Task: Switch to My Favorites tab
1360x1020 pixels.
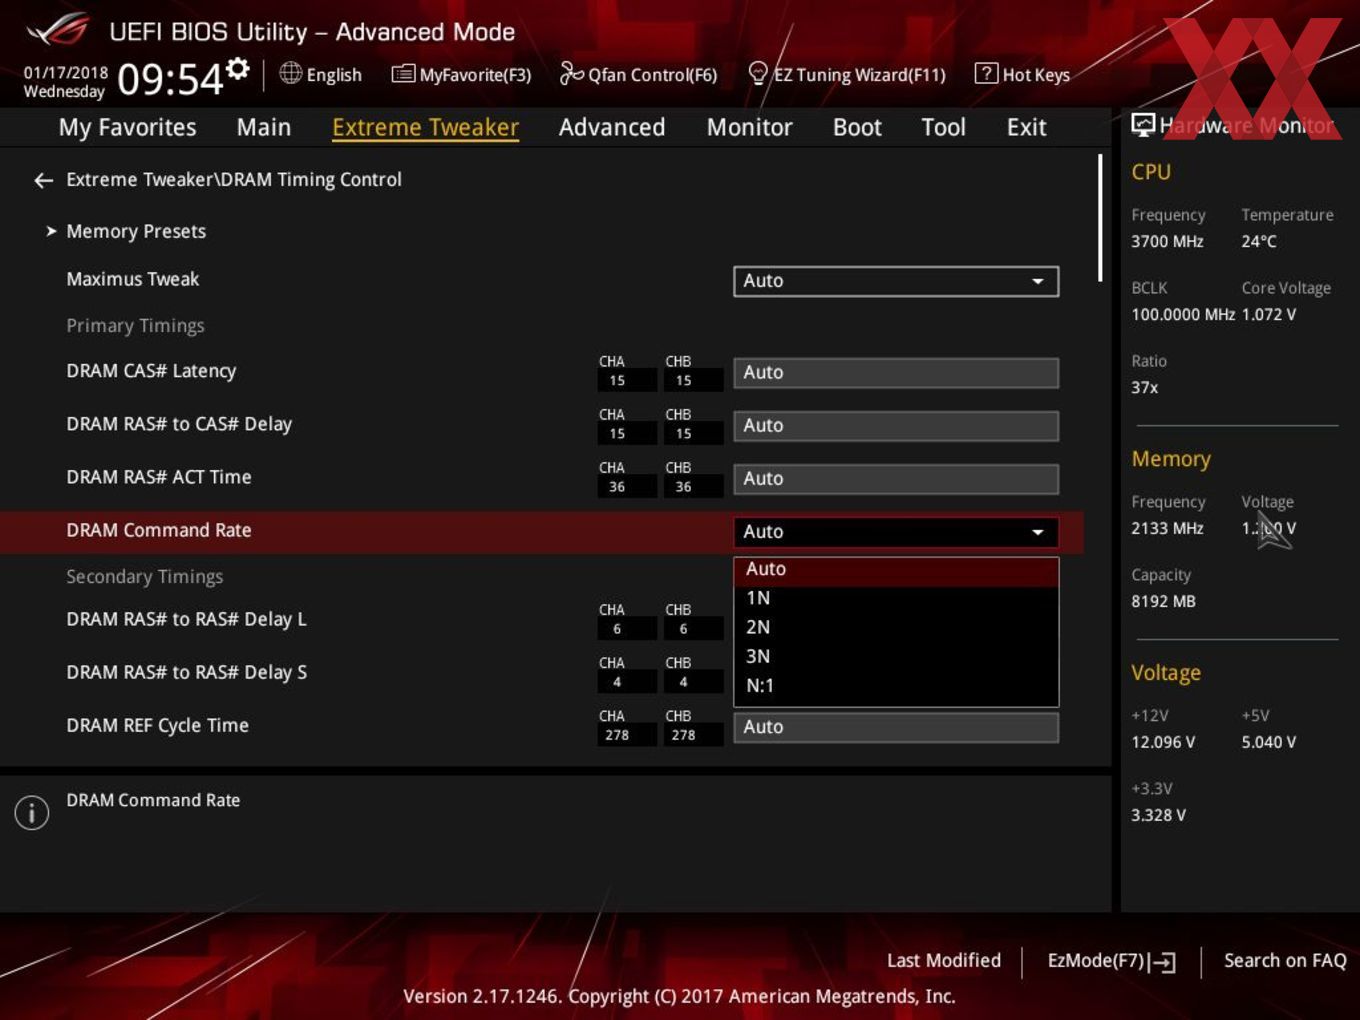Action: pyautogui.click(x=127, y=127)
